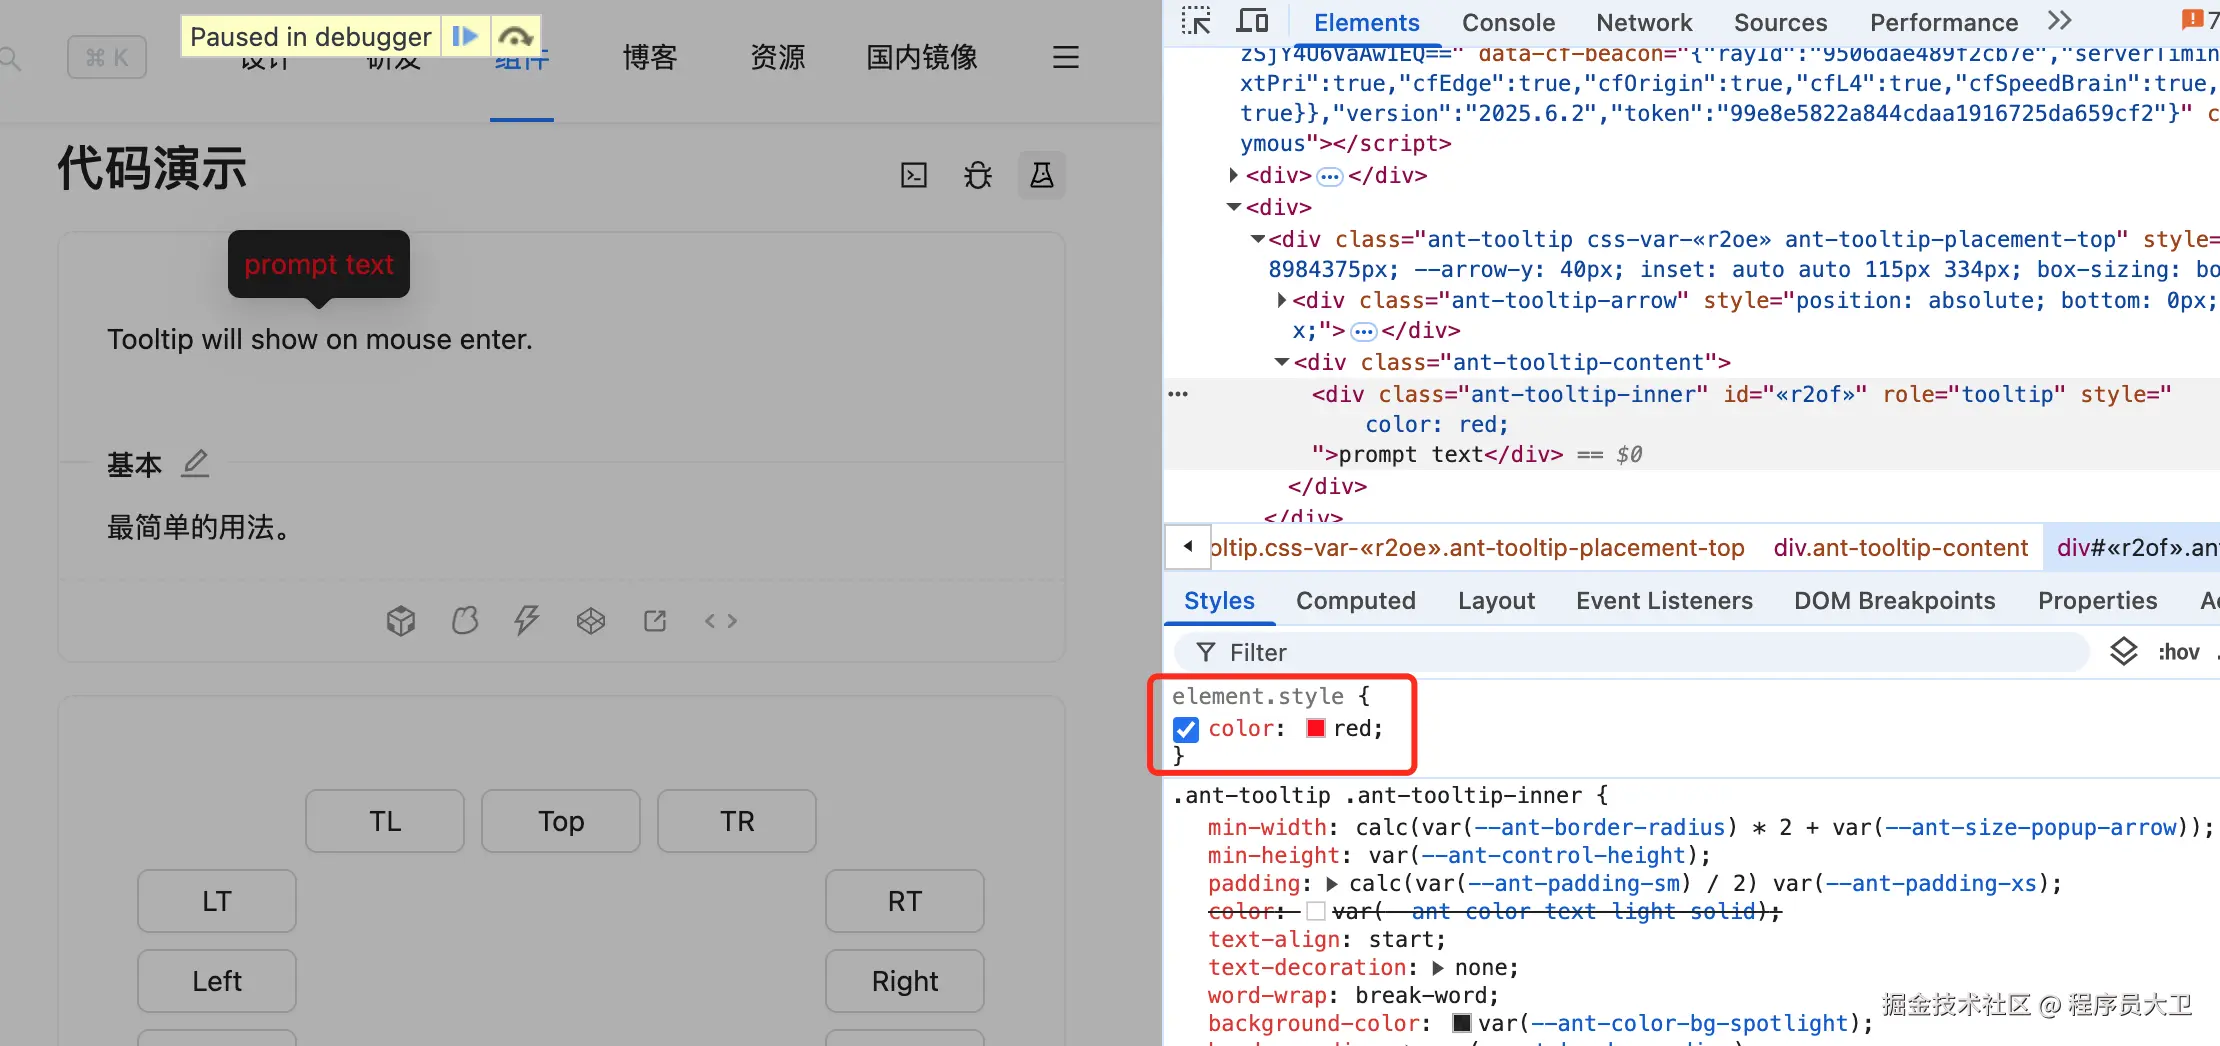The image size is (2220, 1046).
Task: Open the struck-through color variable swatch
Action: (x=1316, y=911)
